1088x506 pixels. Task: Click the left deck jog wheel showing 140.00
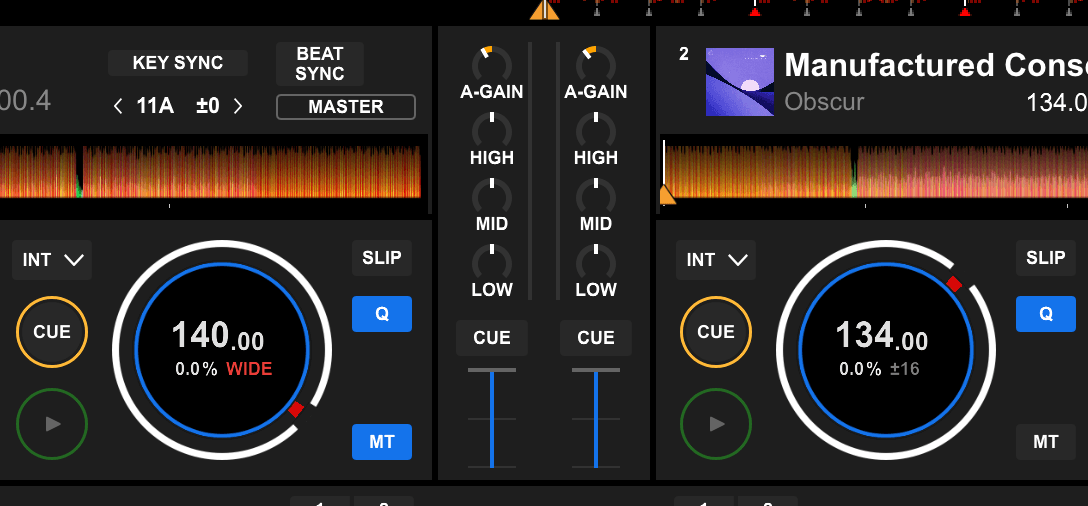(222, 350)
